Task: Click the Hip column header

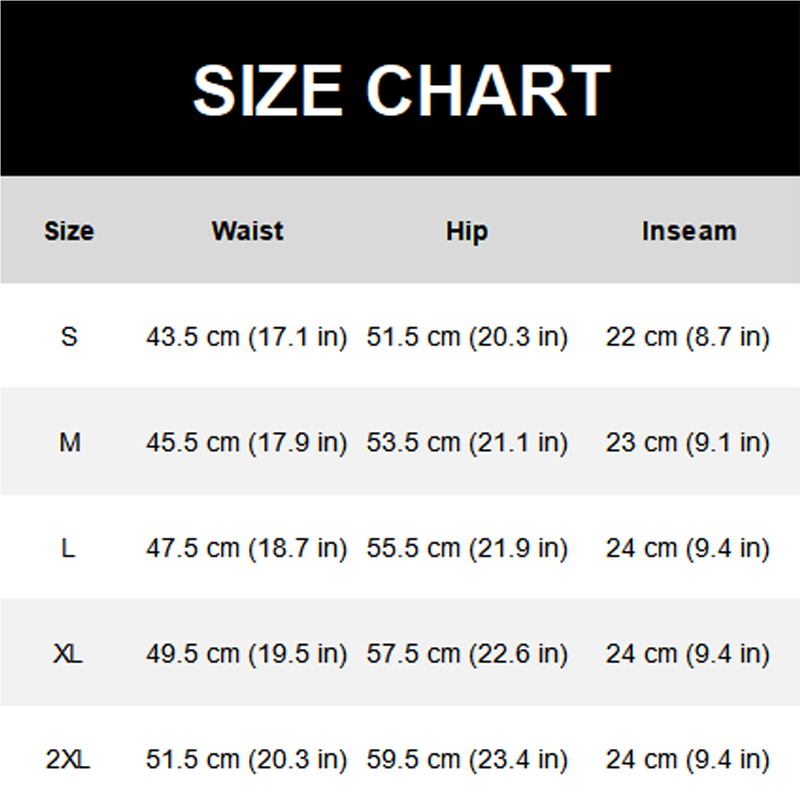Action: point(466,231)
